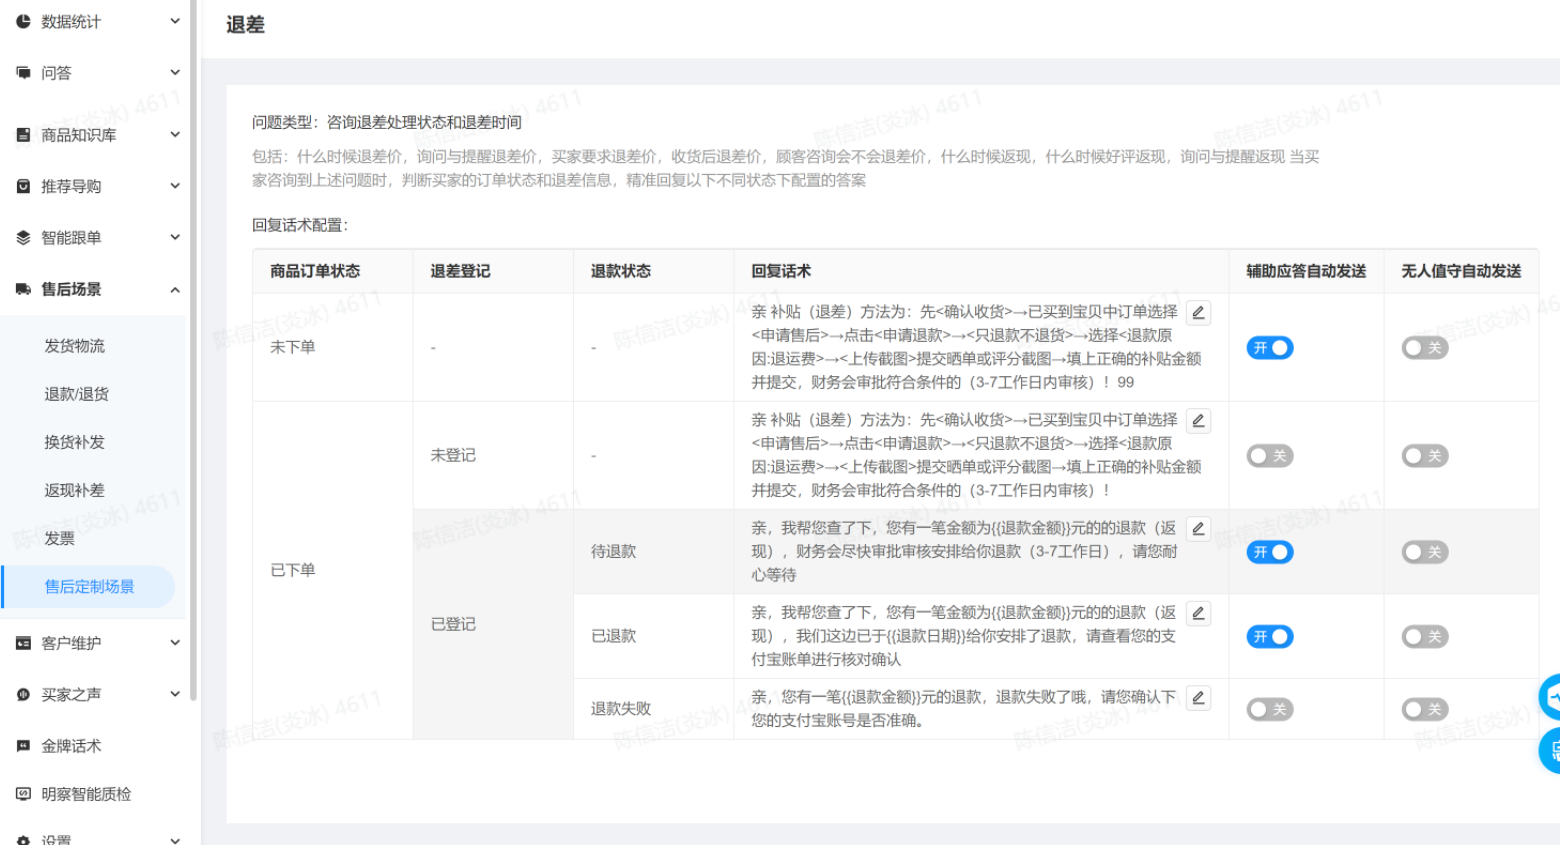Viewport: 1560px width, 845px height.
Task: Click the 待退款 status cell
Action: [653, 552]
